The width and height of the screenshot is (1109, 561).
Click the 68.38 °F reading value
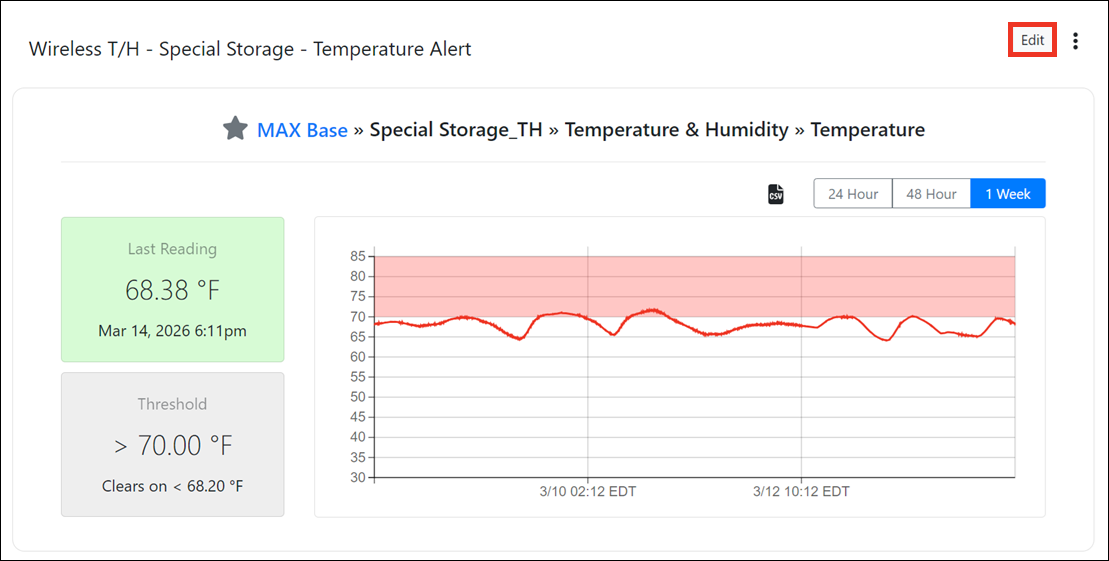pos(172,291)
